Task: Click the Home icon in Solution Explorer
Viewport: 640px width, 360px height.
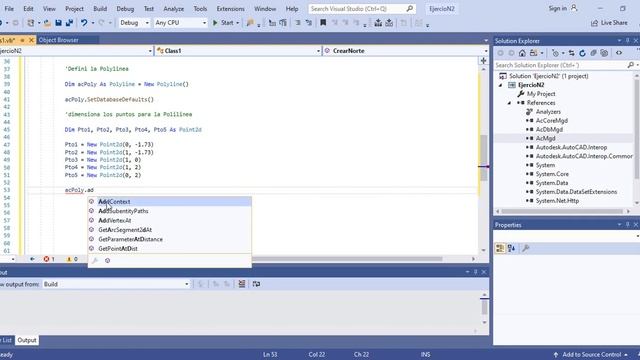Action: pos(522,53)
